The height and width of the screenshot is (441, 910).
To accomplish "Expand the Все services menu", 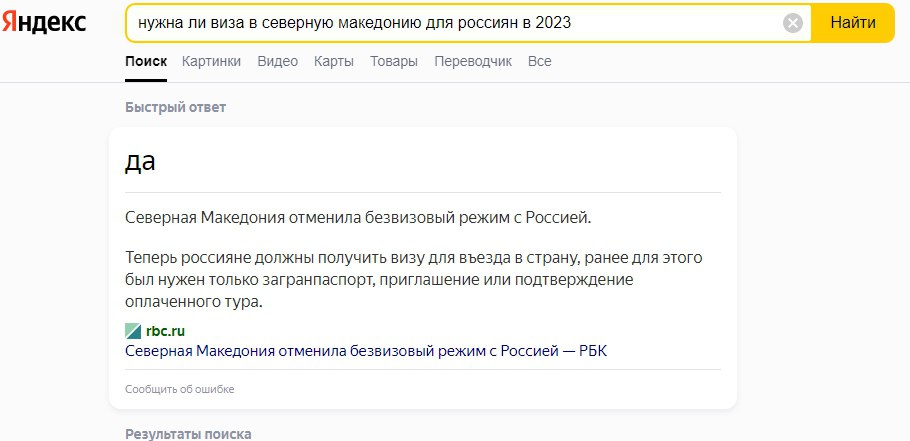I will [x=539, y=61].
